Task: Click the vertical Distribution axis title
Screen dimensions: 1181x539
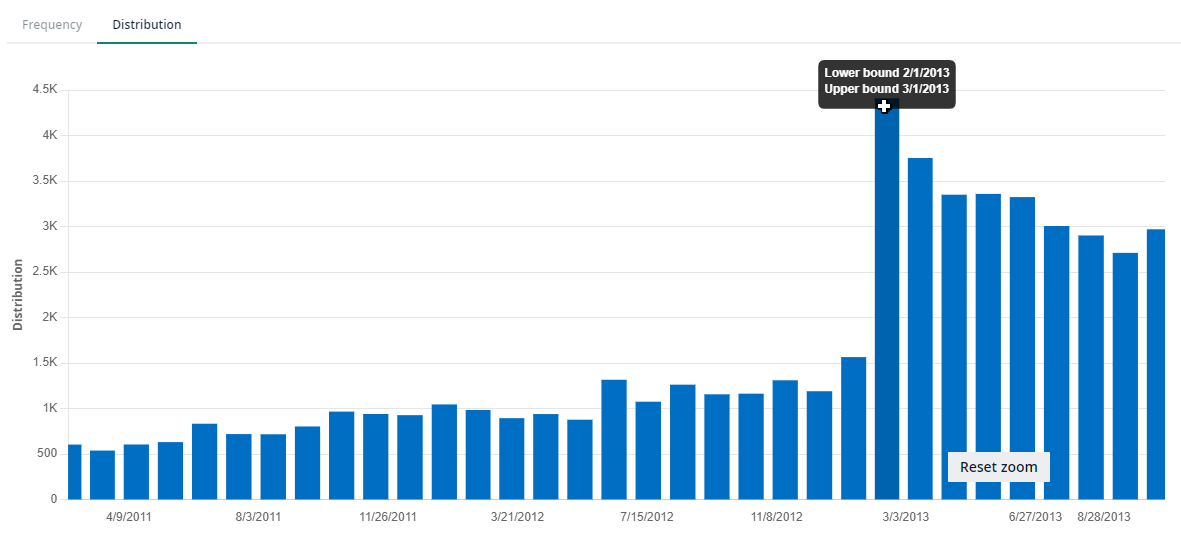Action: tap(18, 295)
